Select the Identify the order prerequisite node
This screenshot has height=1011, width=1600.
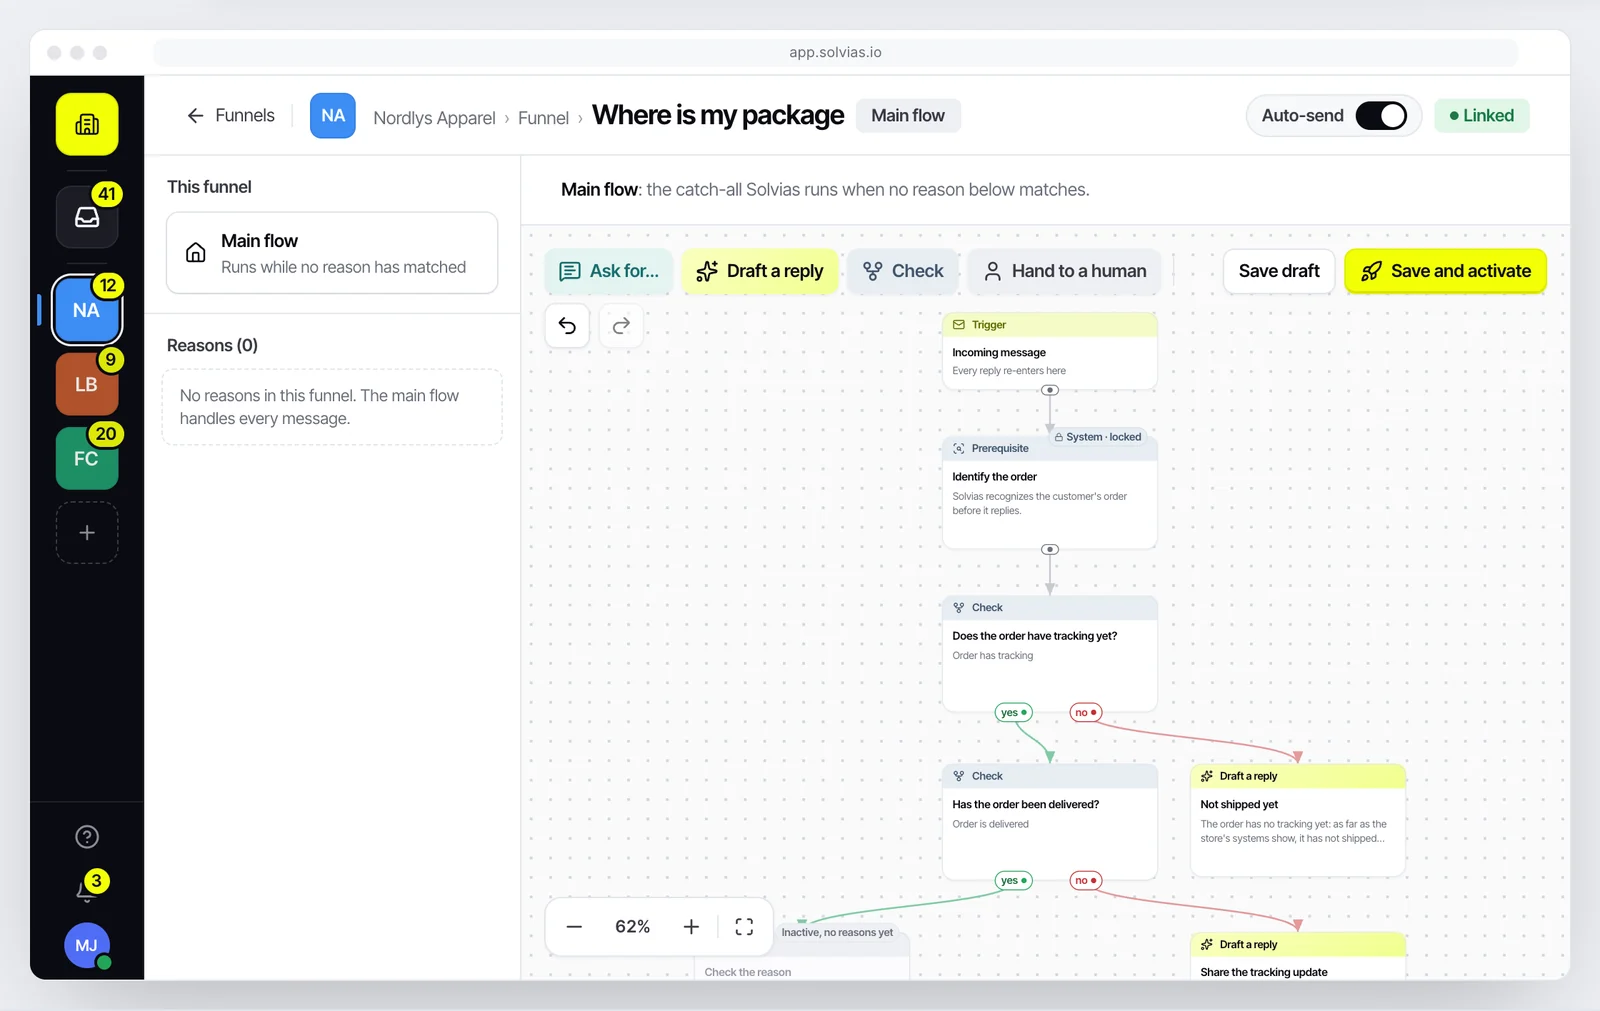pyautogui.click(x=1050, y=492)
